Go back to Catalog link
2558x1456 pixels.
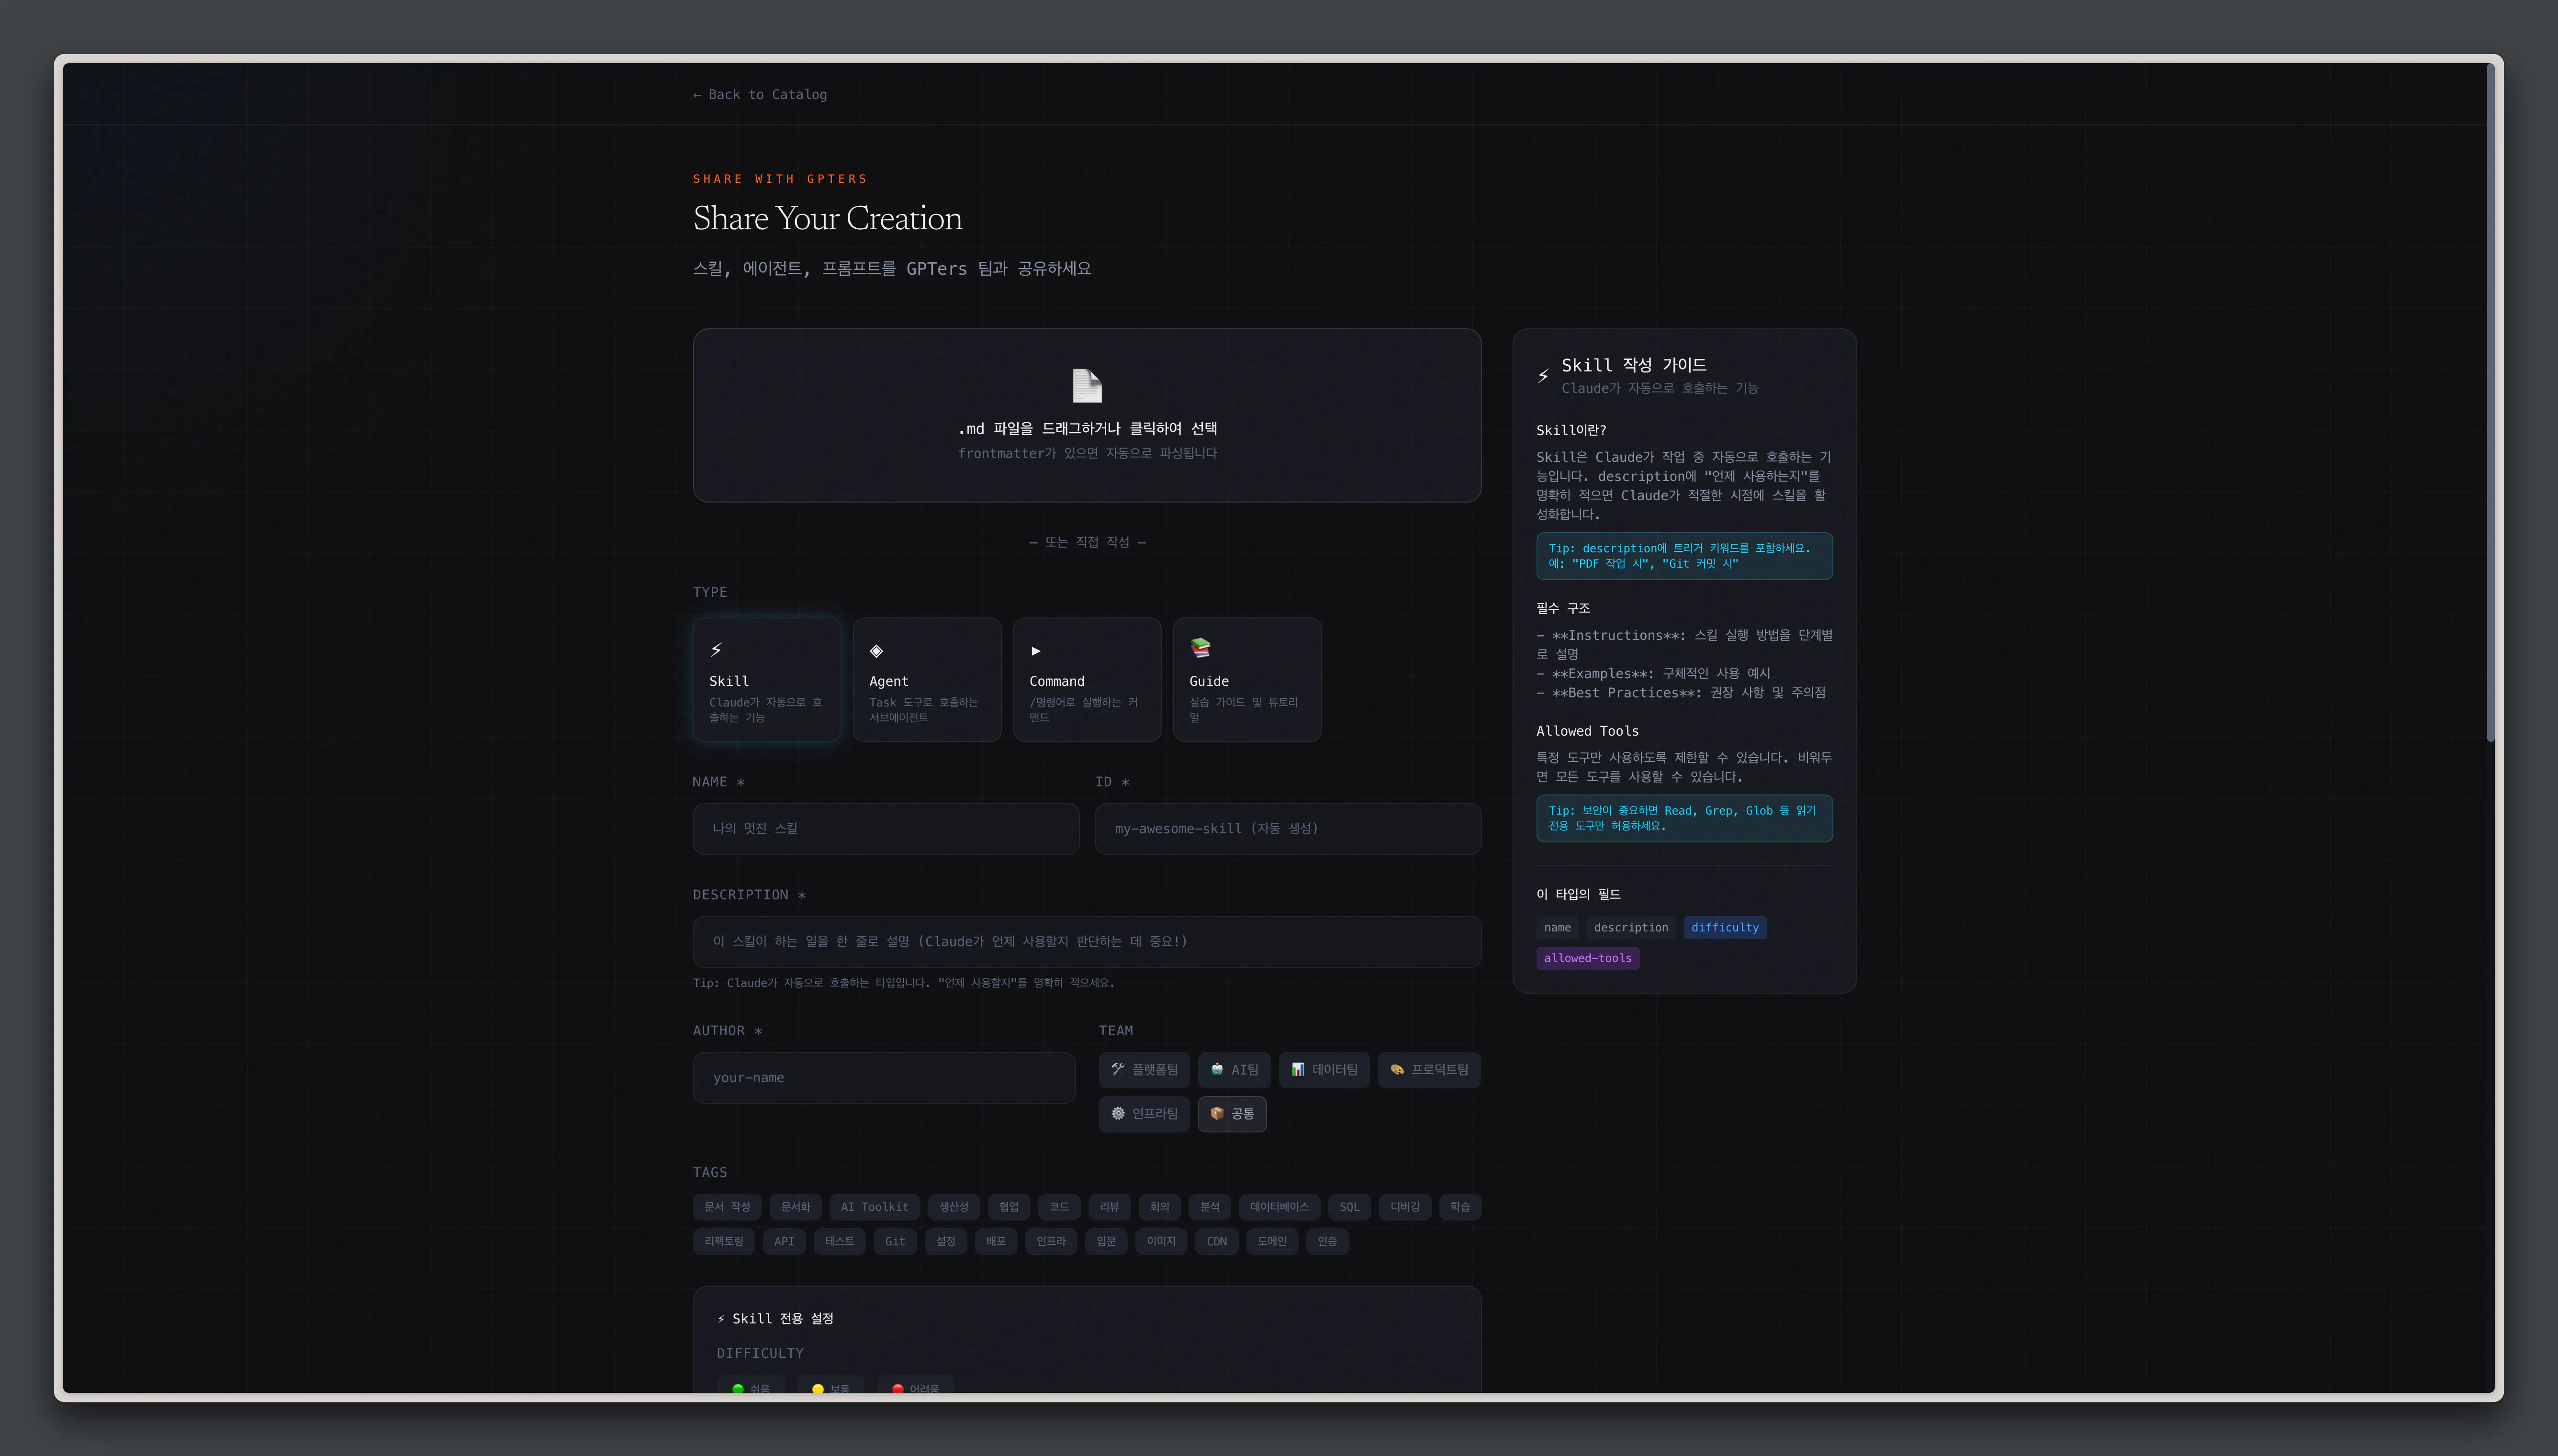tap(760, 95)
